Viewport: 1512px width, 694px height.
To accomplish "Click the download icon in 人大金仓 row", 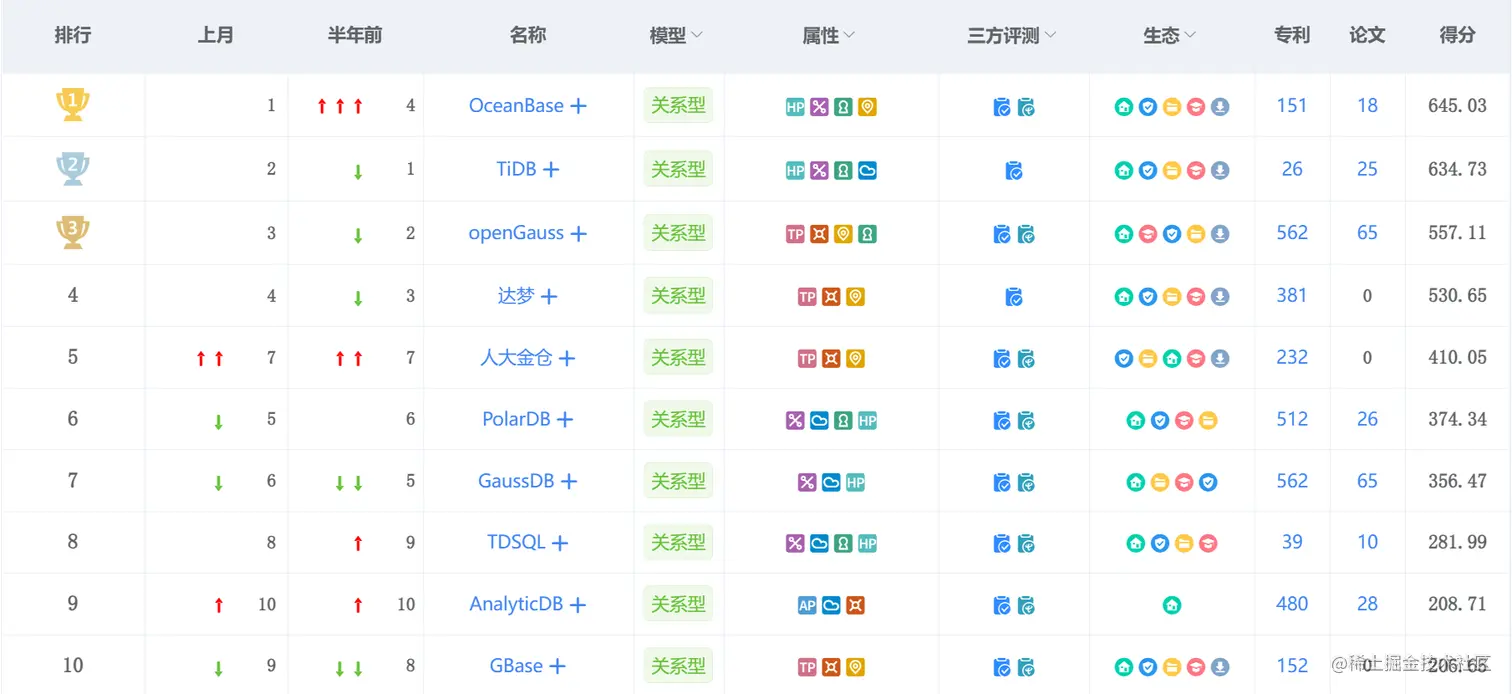I will 1220,359.
